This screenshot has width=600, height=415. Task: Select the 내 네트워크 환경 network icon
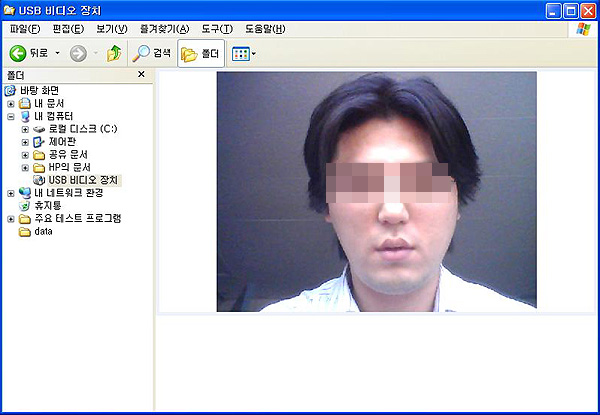point(25,193)
